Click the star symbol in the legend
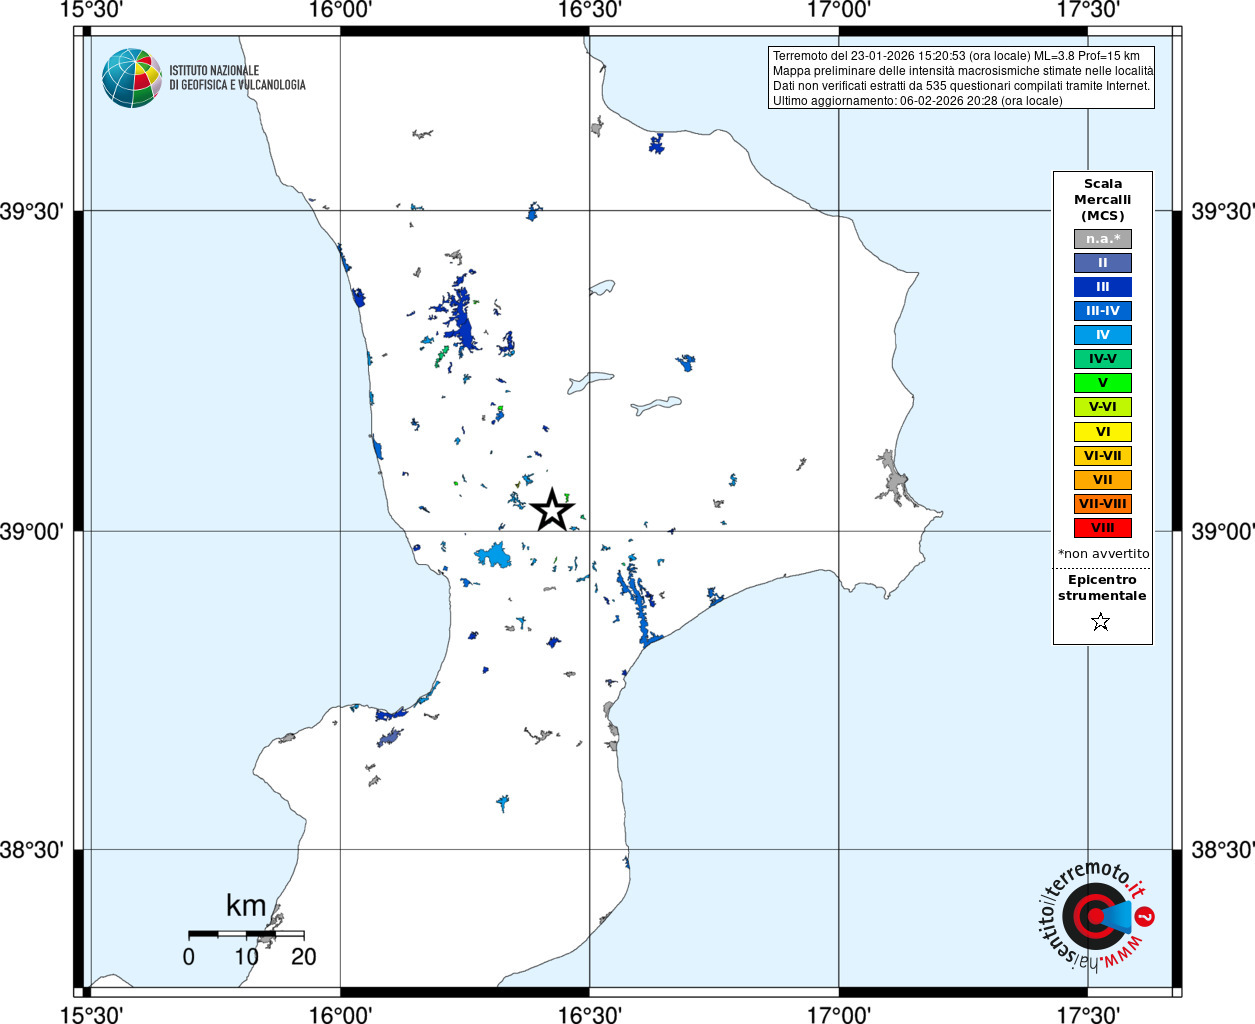The height and width of the screenshot is (1024, 1255). 1101,622
